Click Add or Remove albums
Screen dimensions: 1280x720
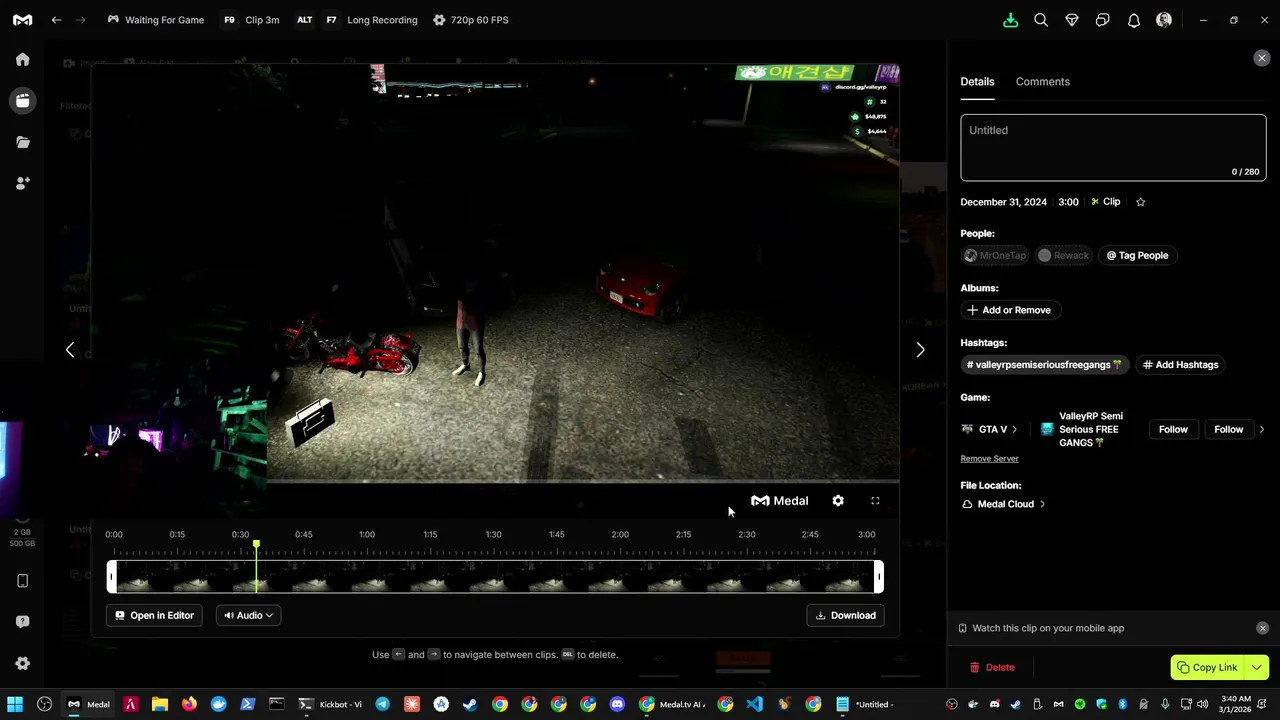1009,310
